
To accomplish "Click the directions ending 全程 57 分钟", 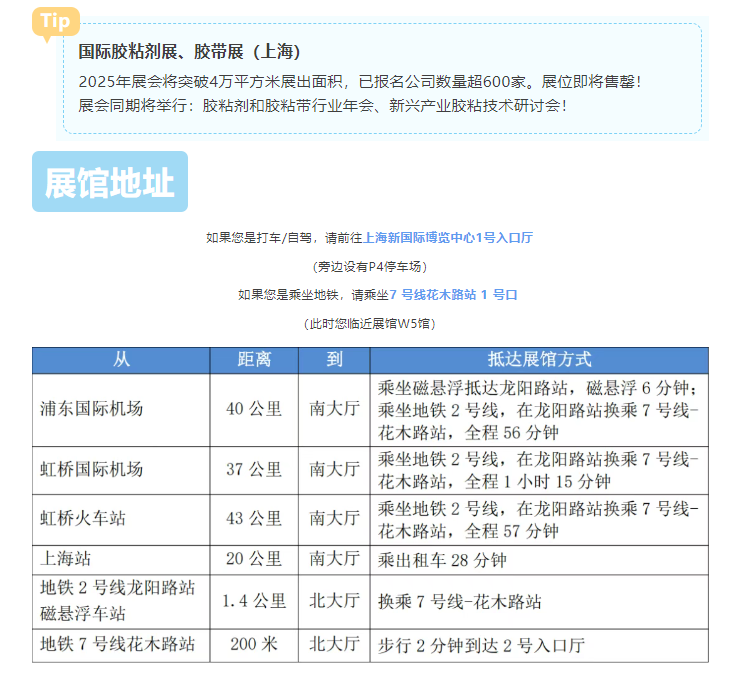I will 539,520.
